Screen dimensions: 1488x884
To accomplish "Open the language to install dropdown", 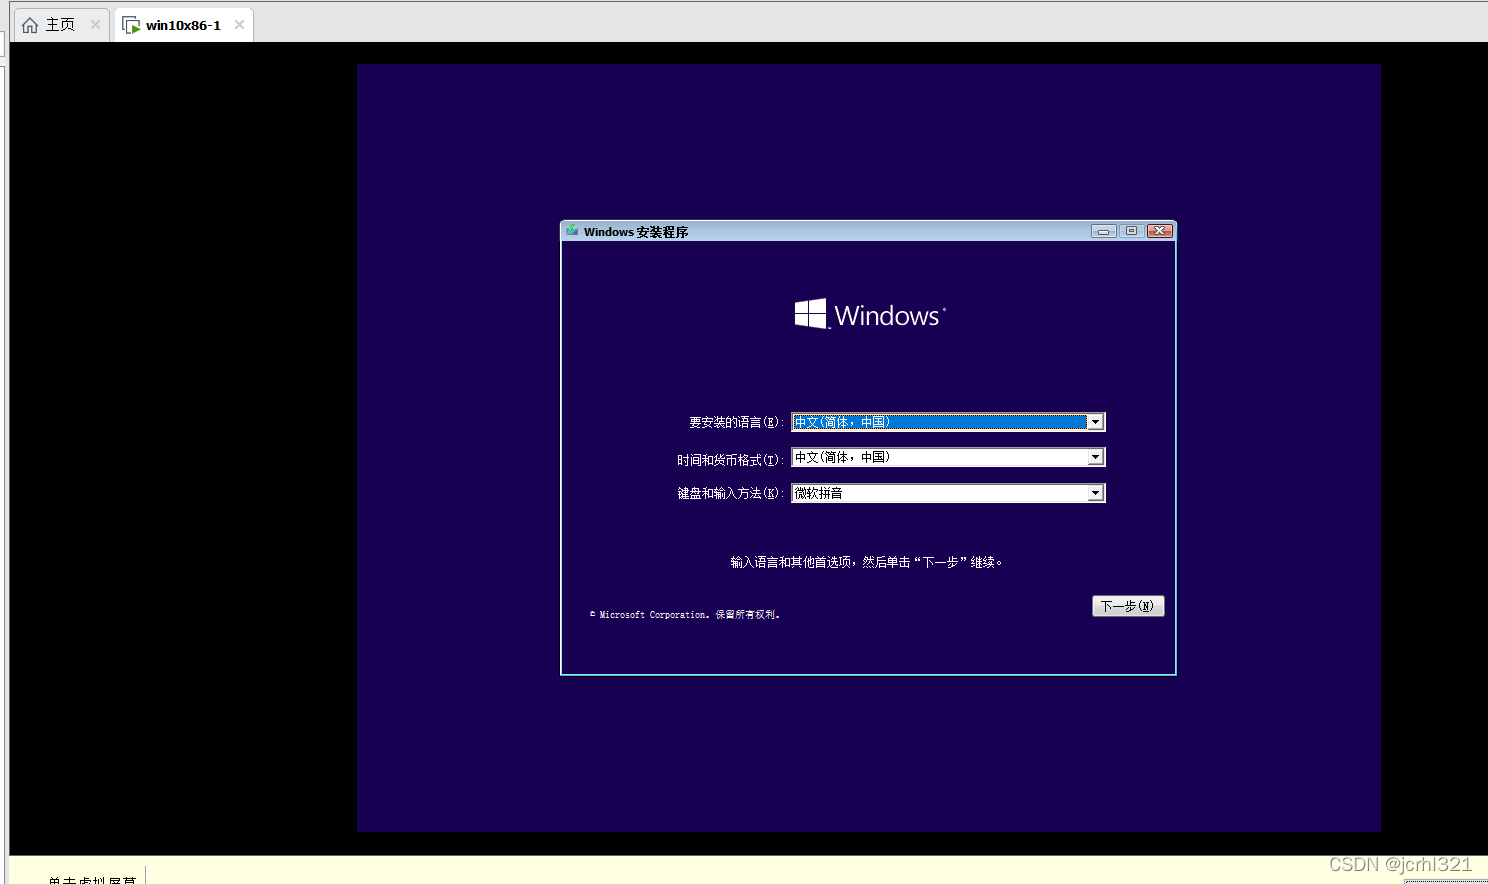I will pyautogui.click(x=1095, y=422).
